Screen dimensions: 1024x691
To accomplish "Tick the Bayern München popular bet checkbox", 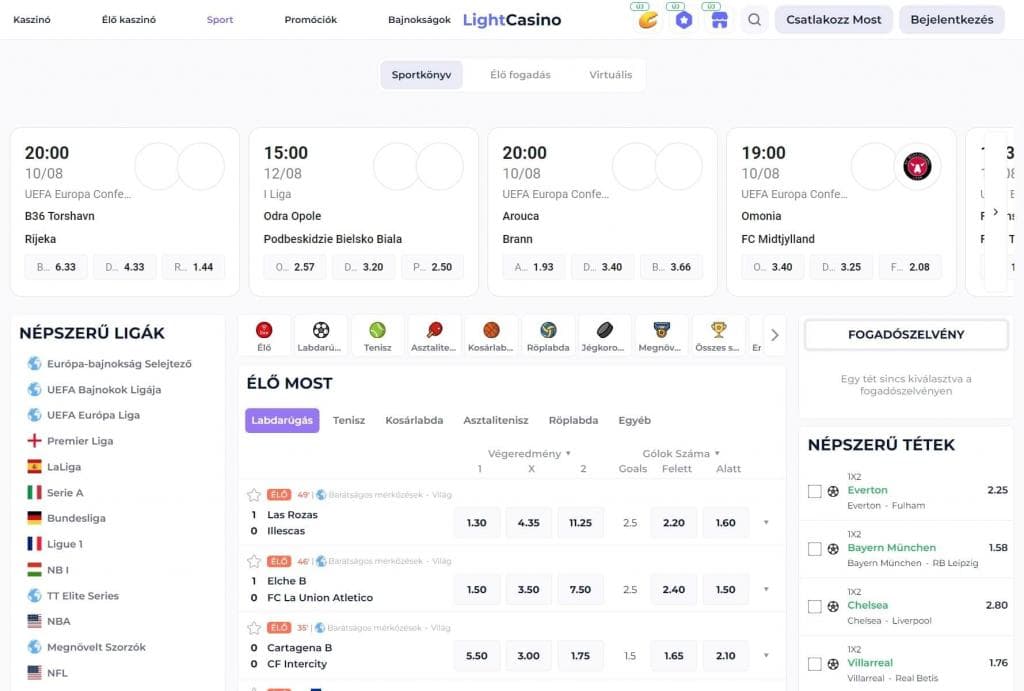I will [x=814, y=549].
